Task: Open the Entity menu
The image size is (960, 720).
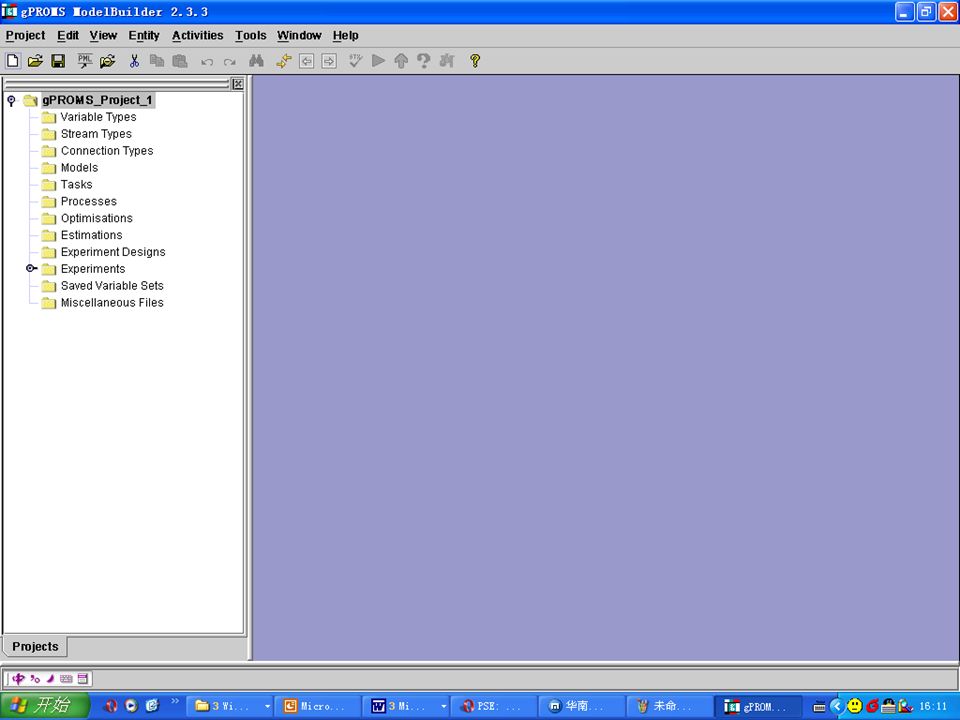Action: 144,36
